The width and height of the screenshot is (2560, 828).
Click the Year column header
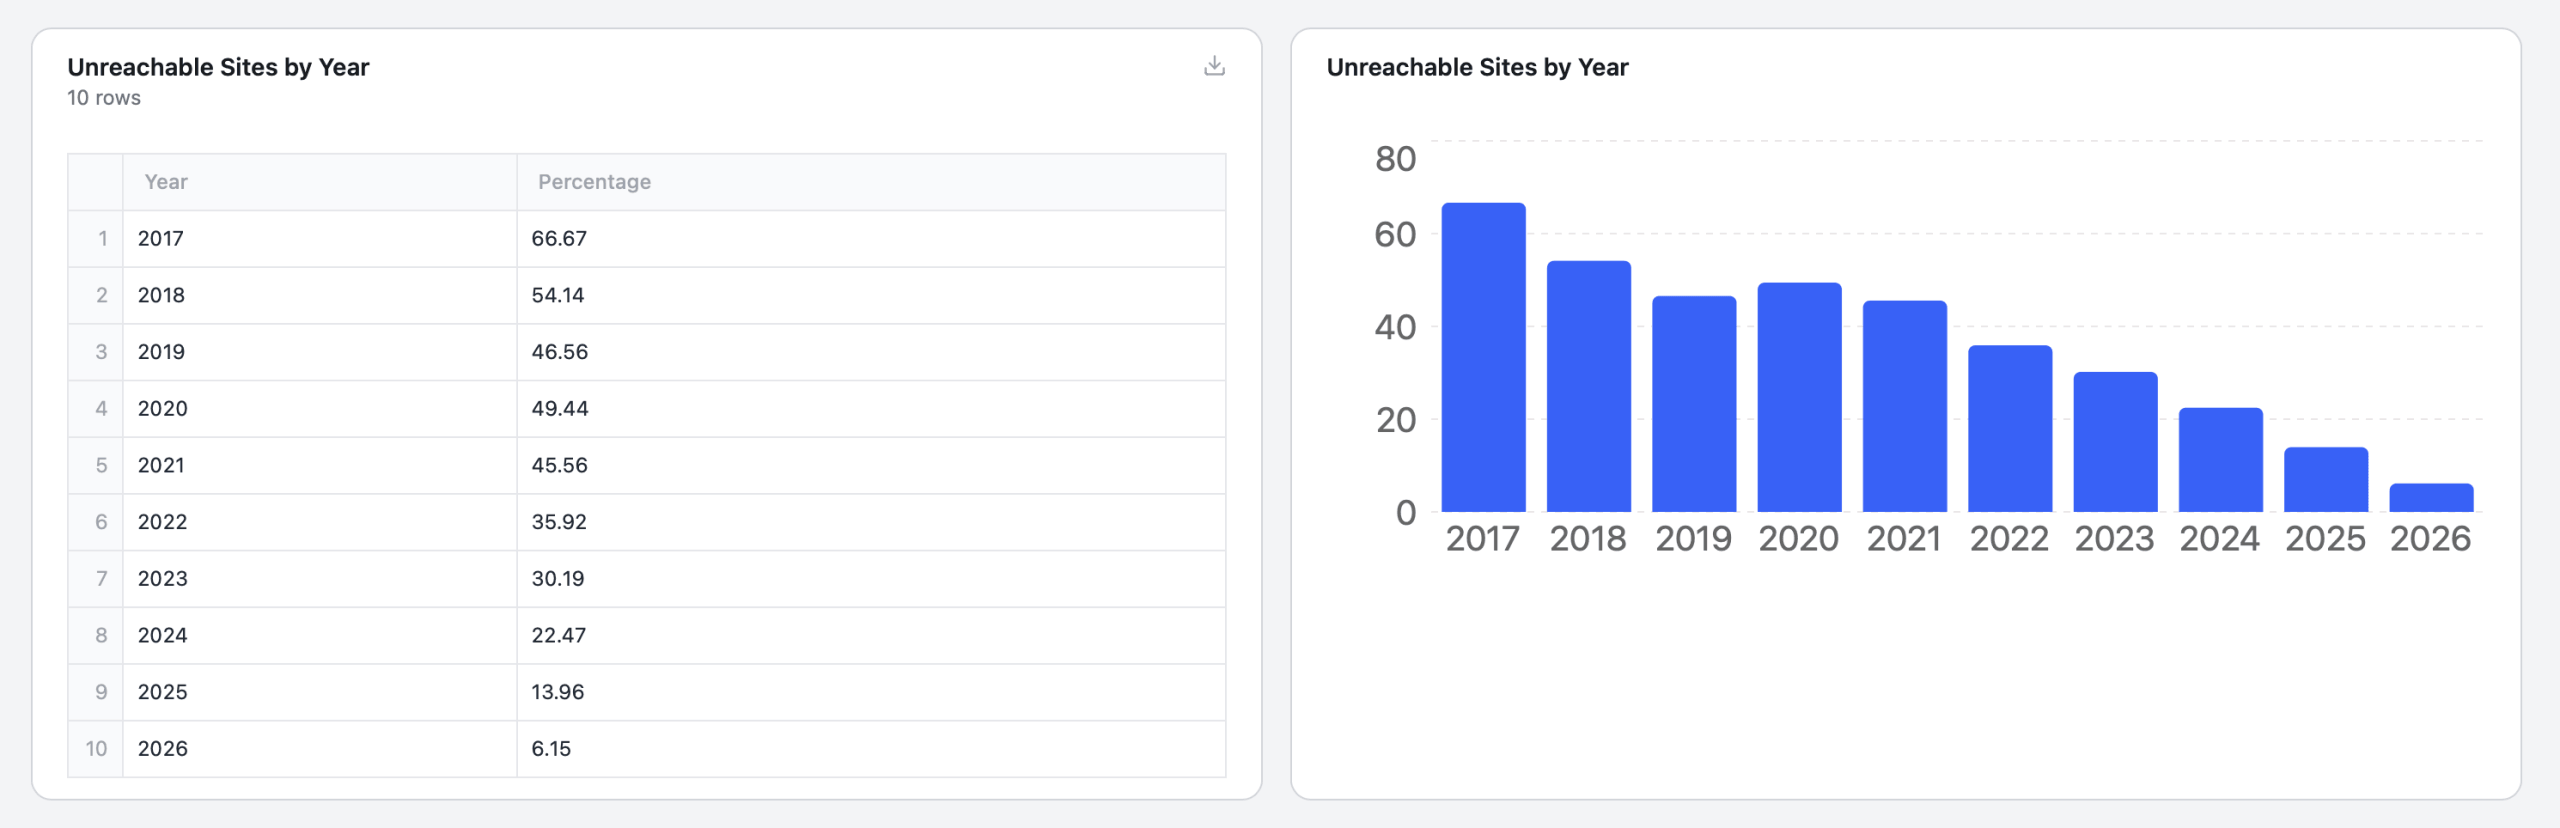tap(166, 182)
